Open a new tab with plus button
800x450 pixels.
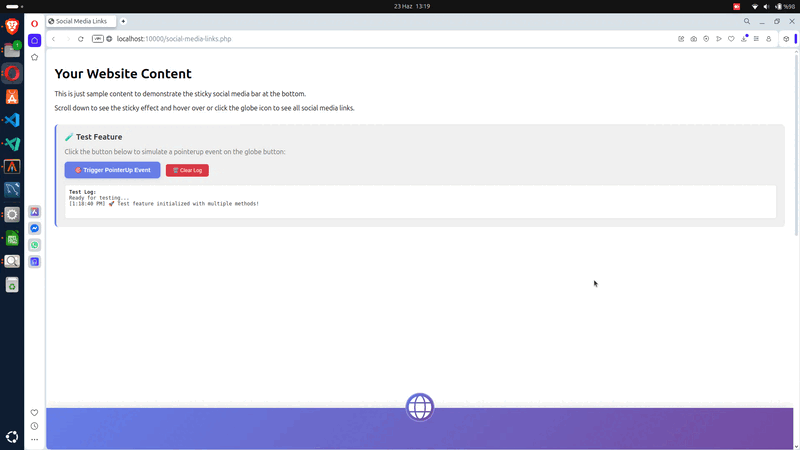[x=123, y=21]
